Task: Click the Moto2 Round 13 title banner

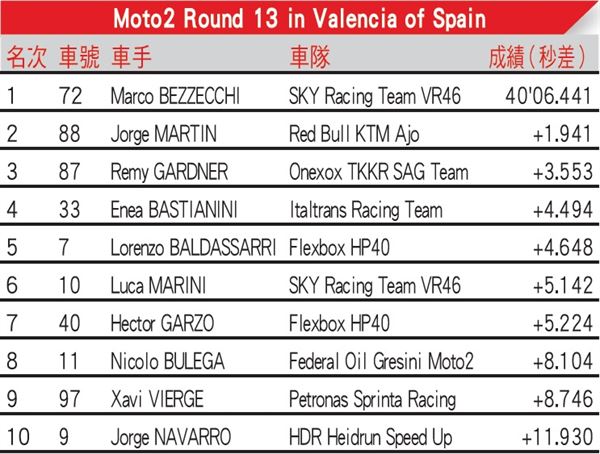Action: coord(300,18)
